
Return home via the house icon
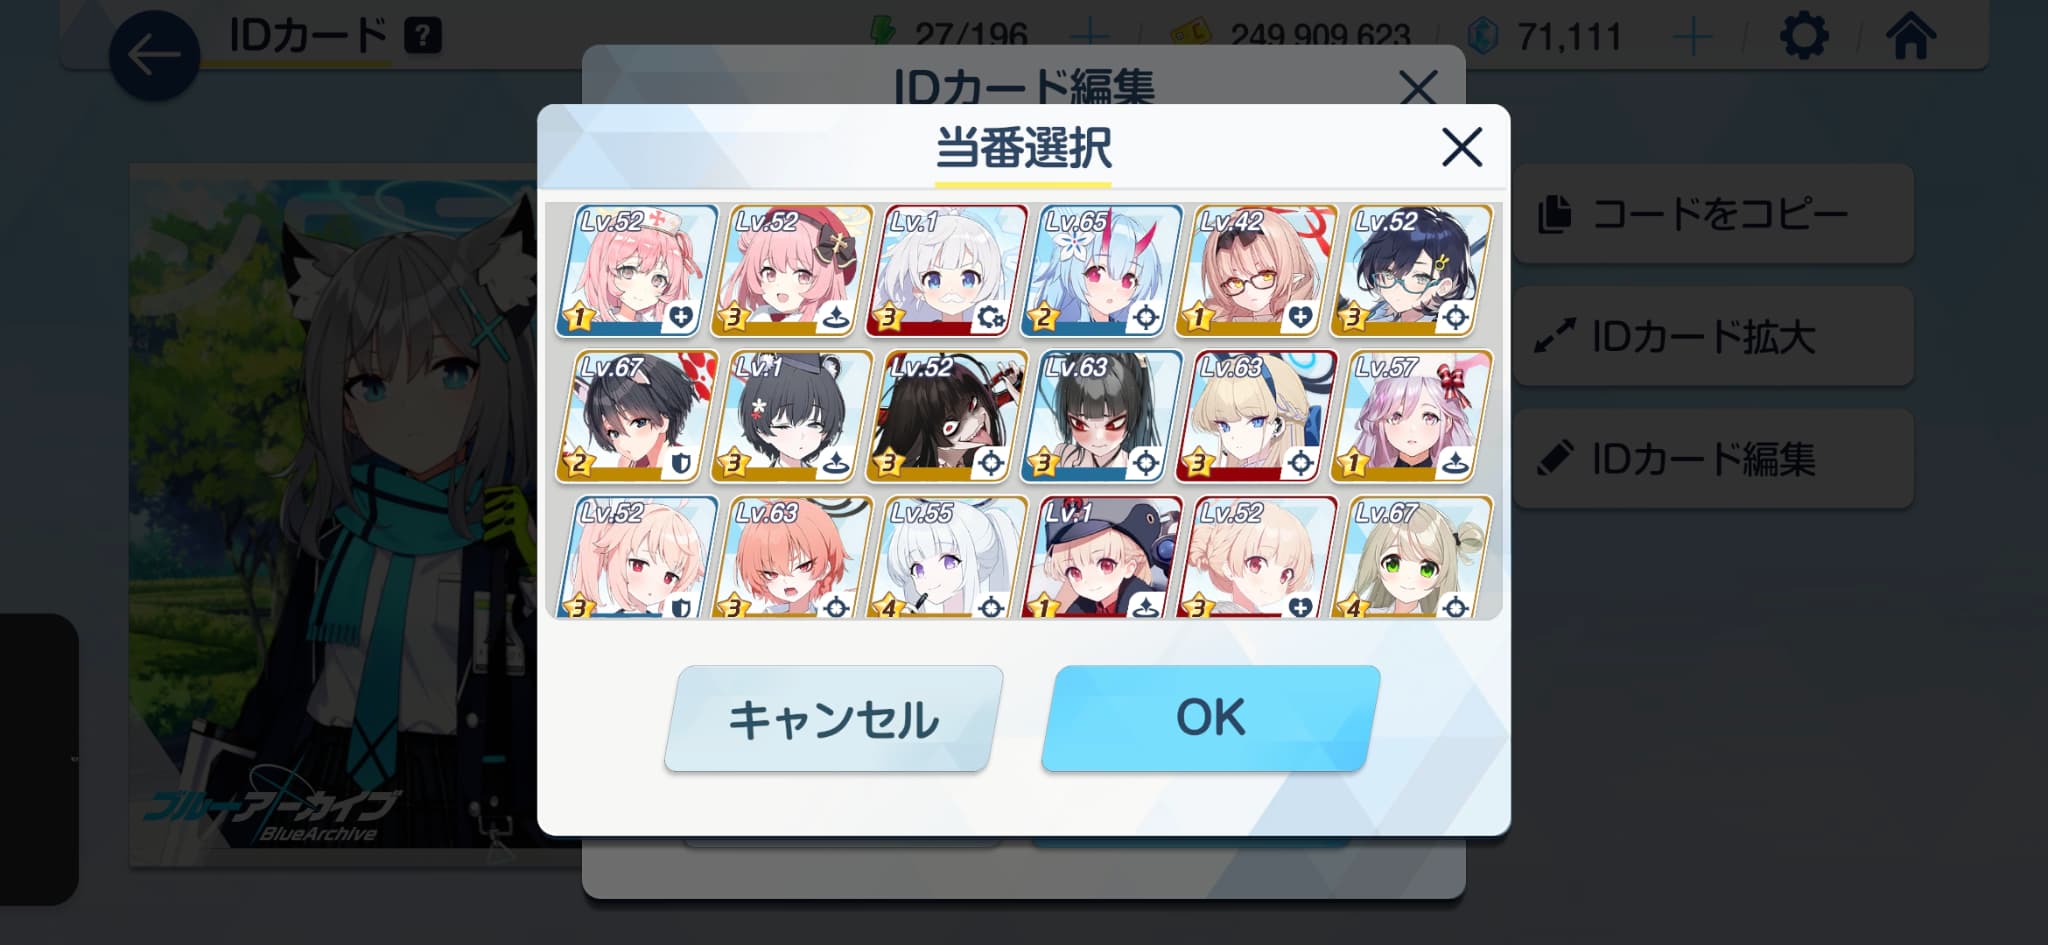[x=1911, y=38]
